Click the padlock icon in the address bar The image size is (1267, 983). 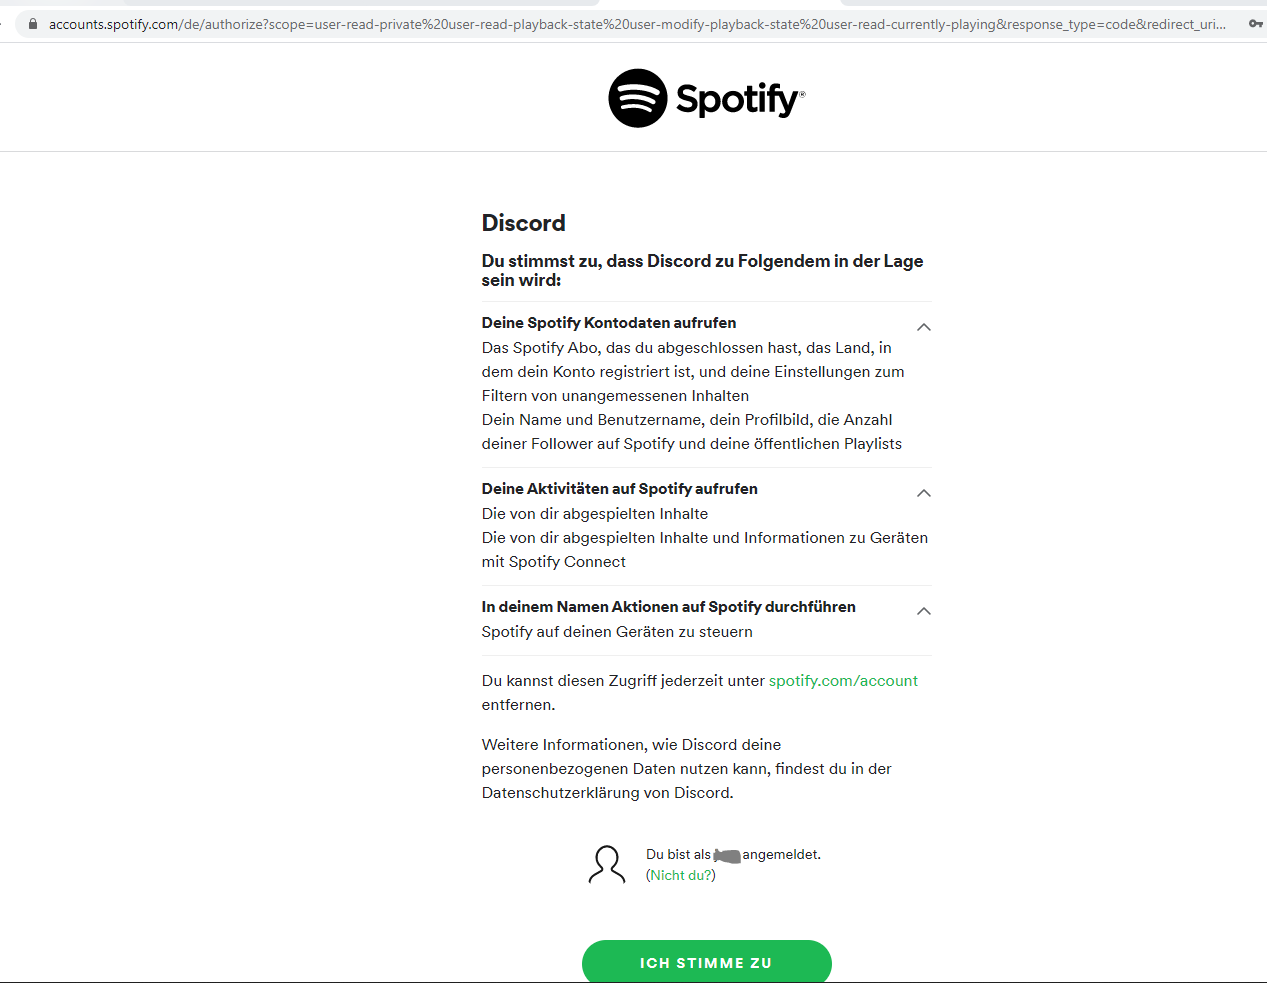click(33, 24)
